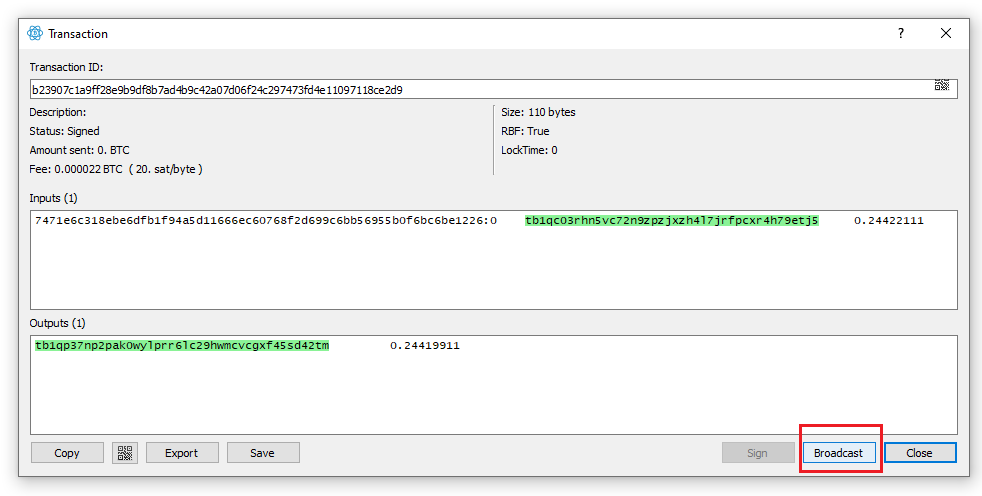This screenshot has width=982, height=496.
Task: Select the highlighted output address tb1qp37np2...
Action: point(182,346)
